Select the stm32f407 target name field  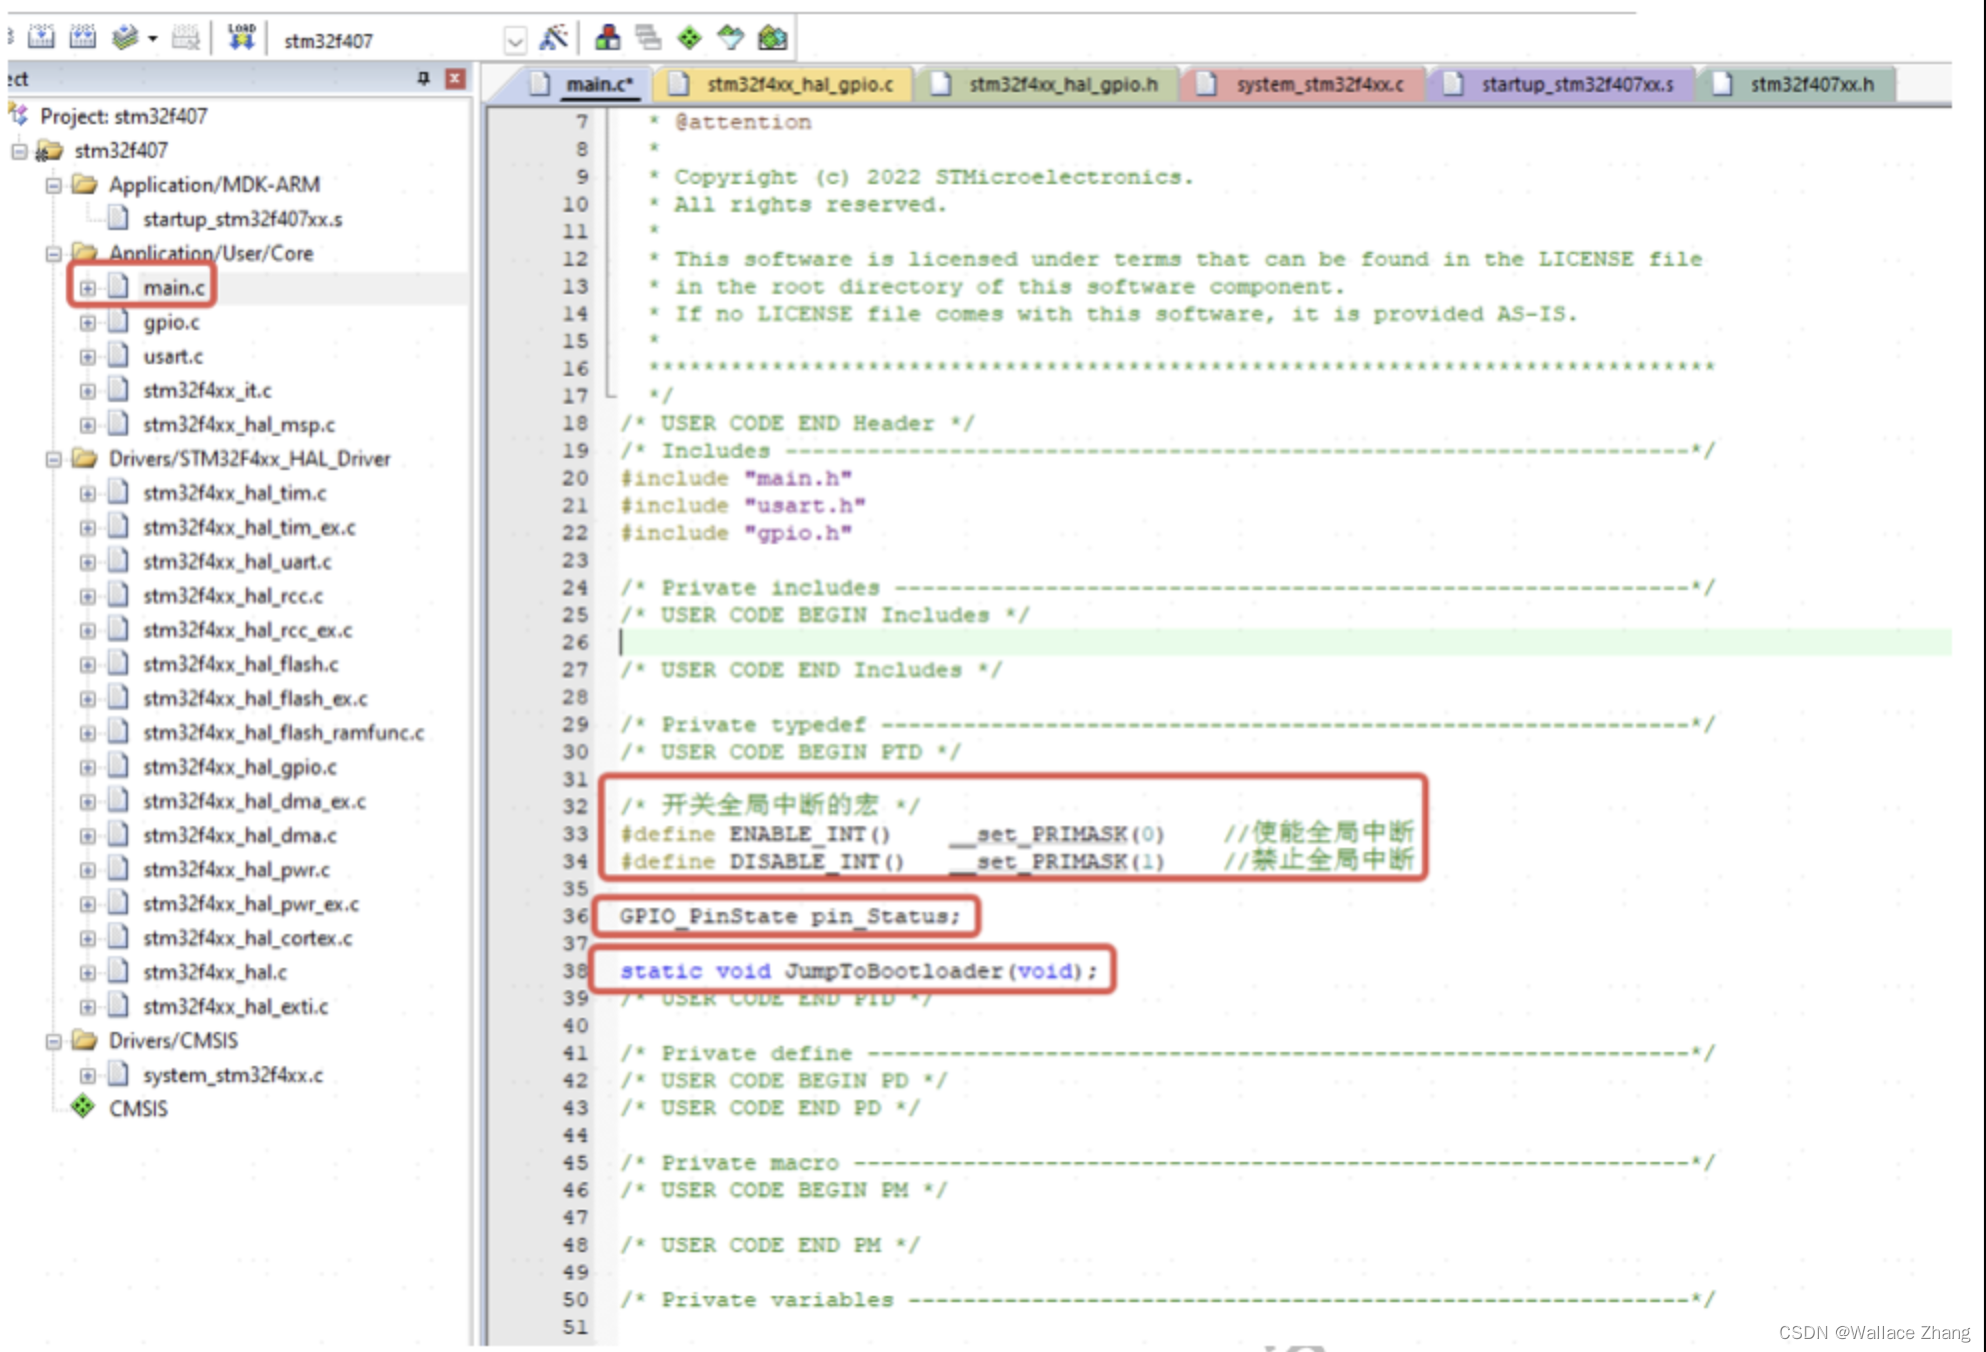330,40
